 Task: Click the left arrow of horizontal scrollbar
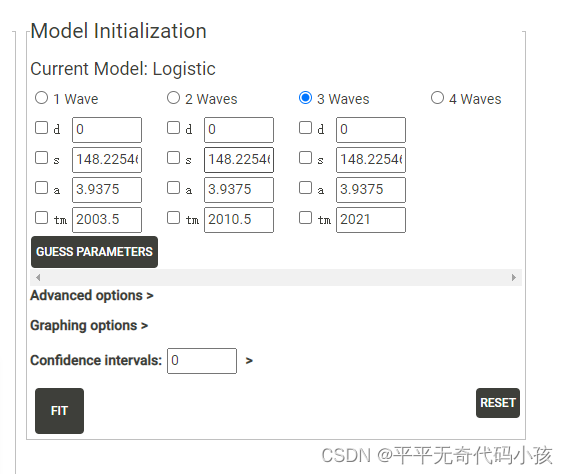point(38,278)
